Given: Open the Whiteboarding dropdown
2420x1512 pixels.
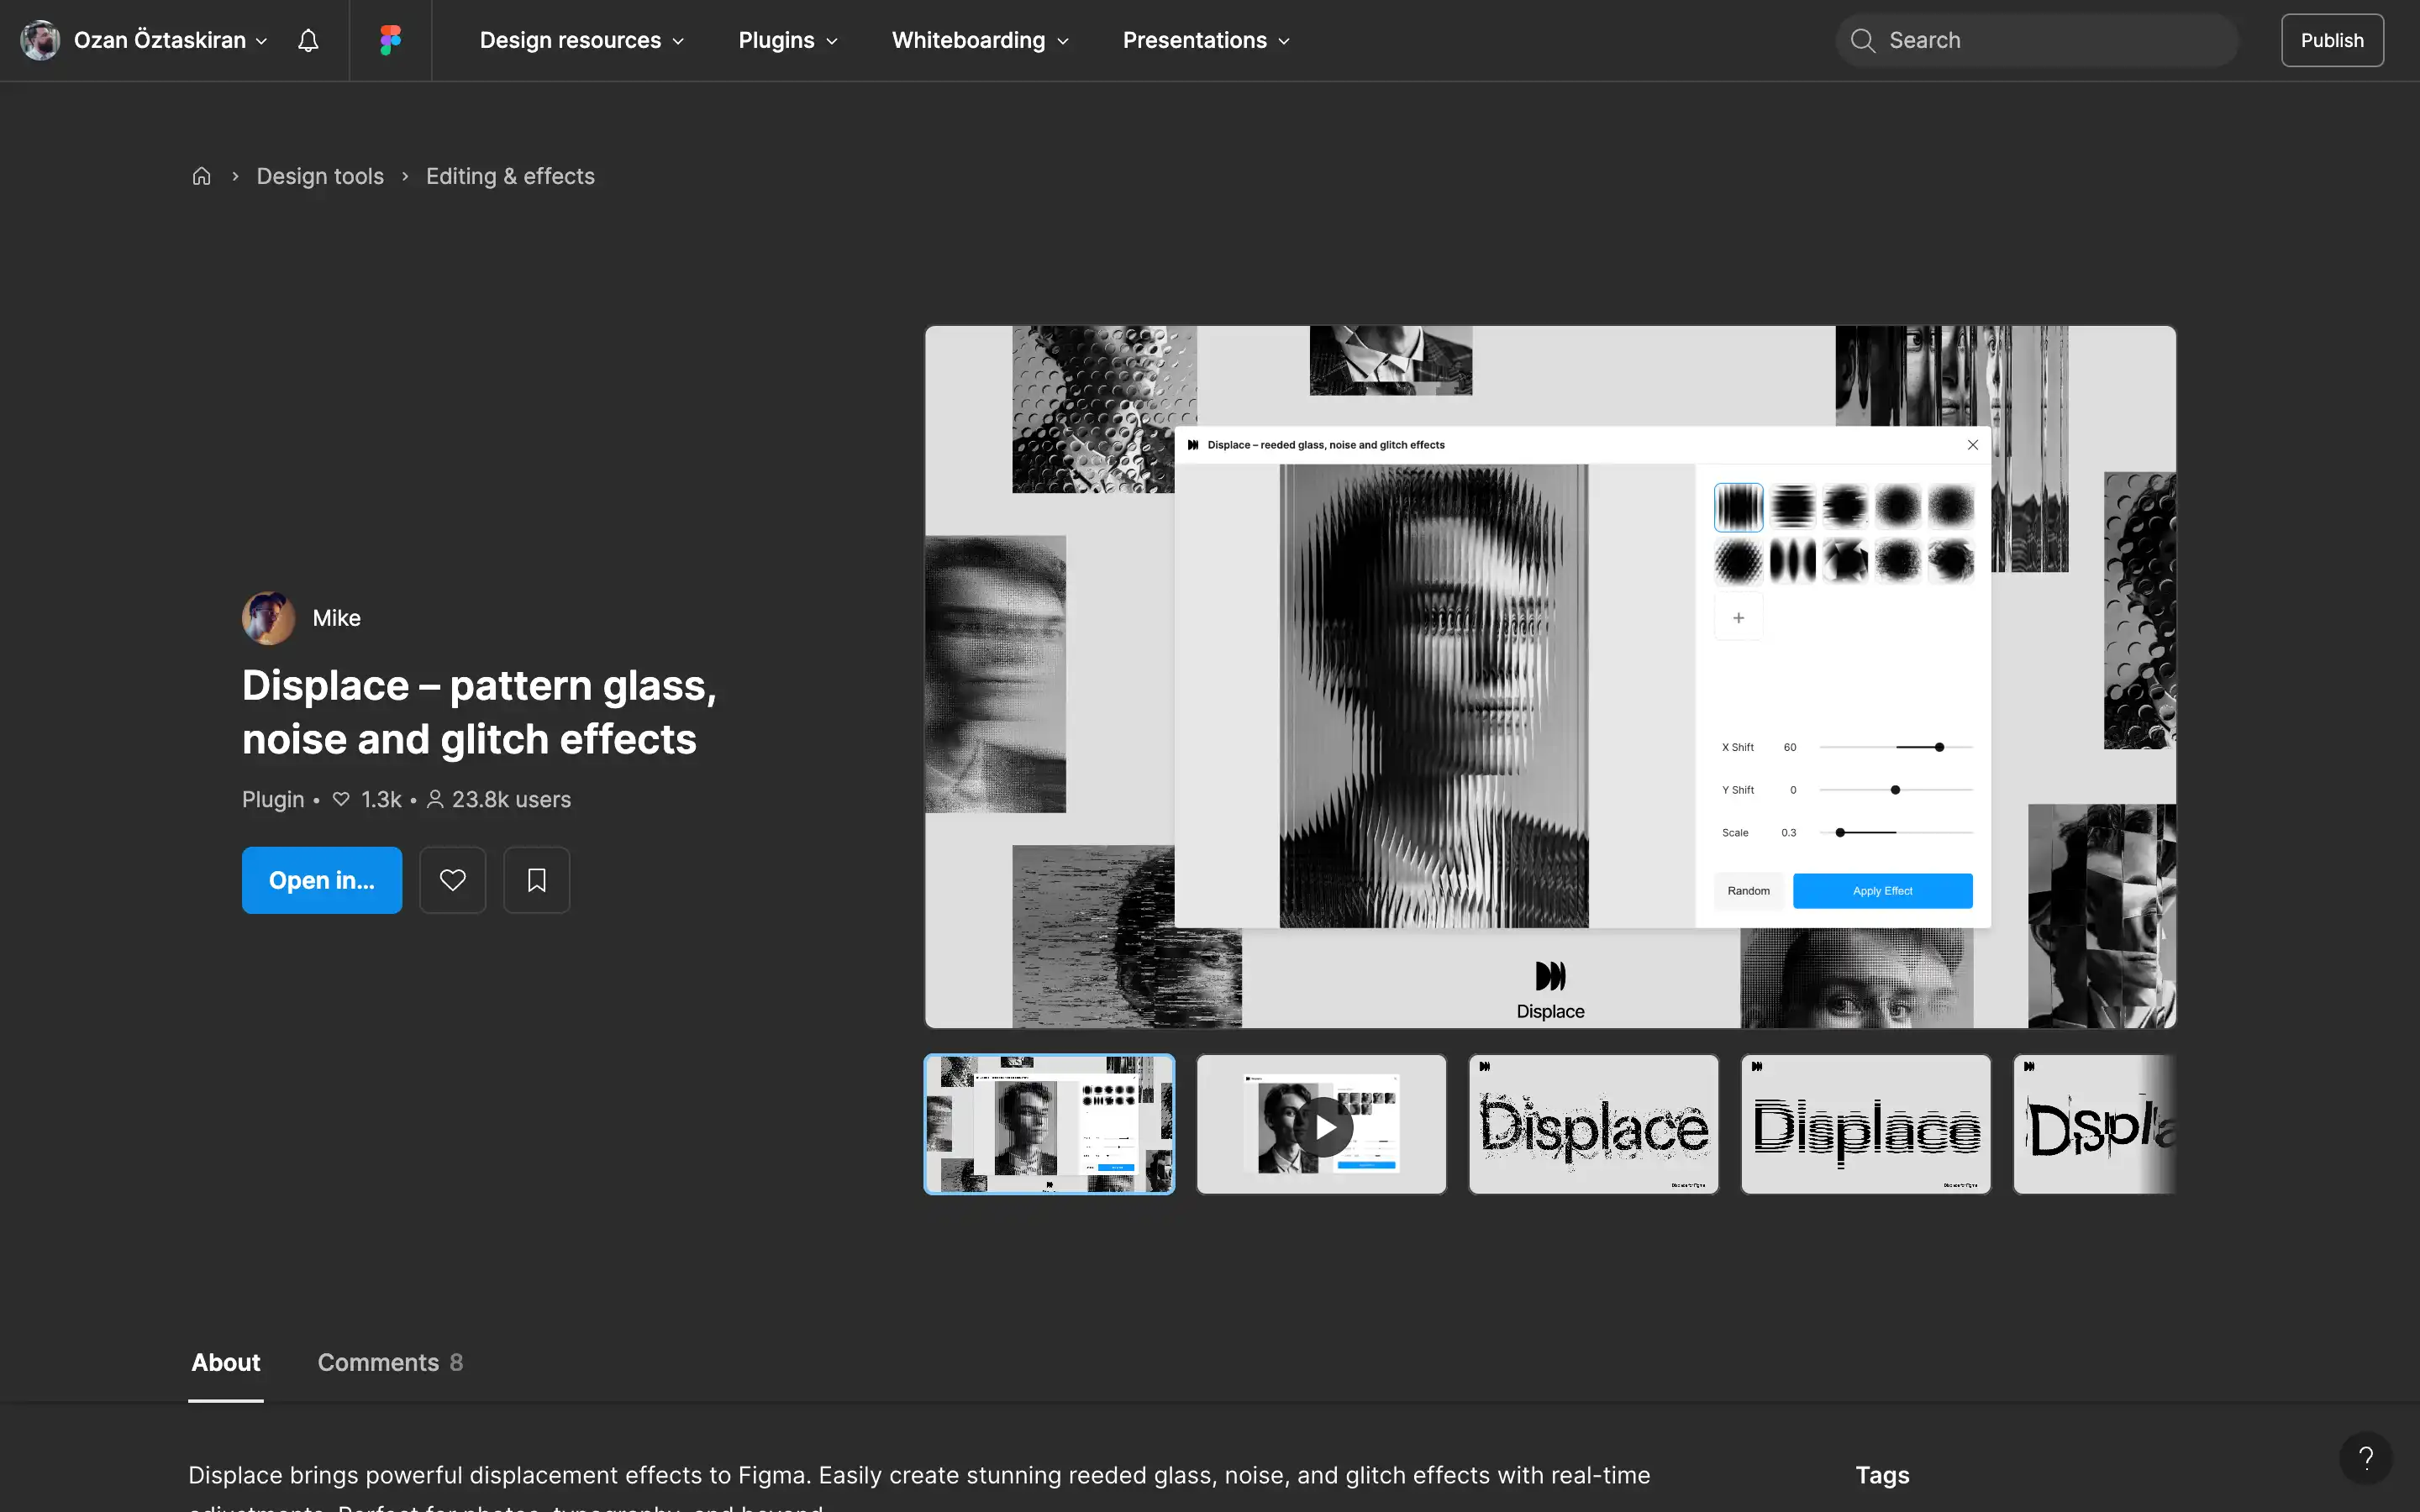Looking at the screenshot, I should 979,40.
